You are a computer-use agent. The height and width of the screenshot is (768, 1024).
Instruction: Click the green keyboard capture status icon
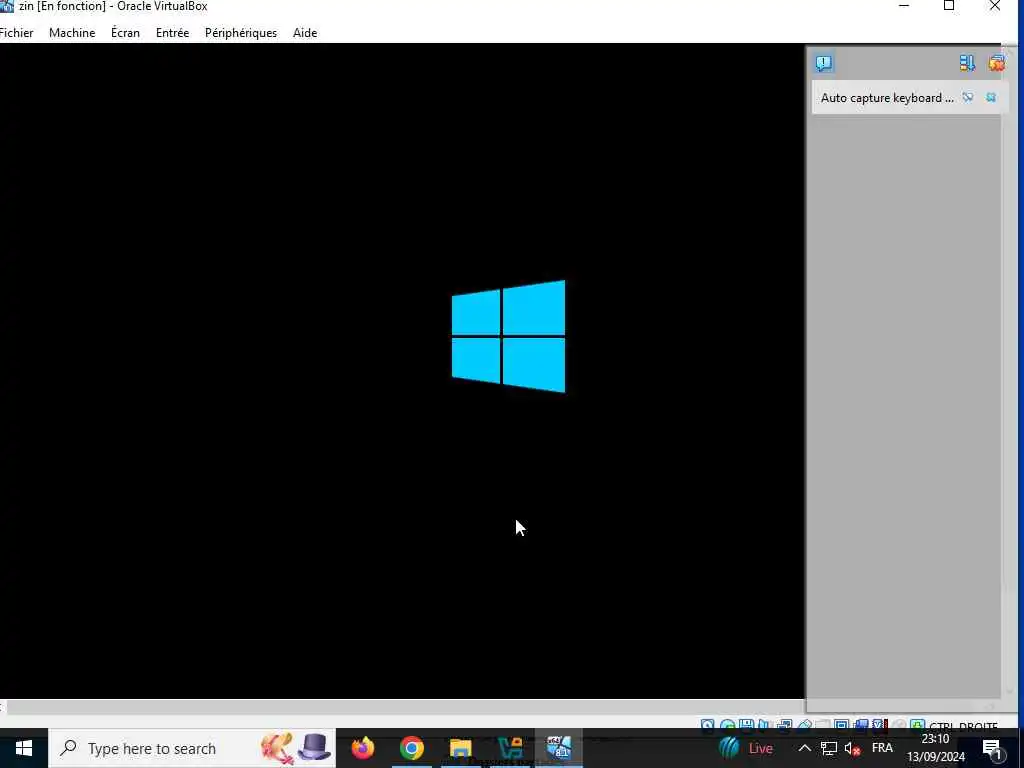coord(918,724)
